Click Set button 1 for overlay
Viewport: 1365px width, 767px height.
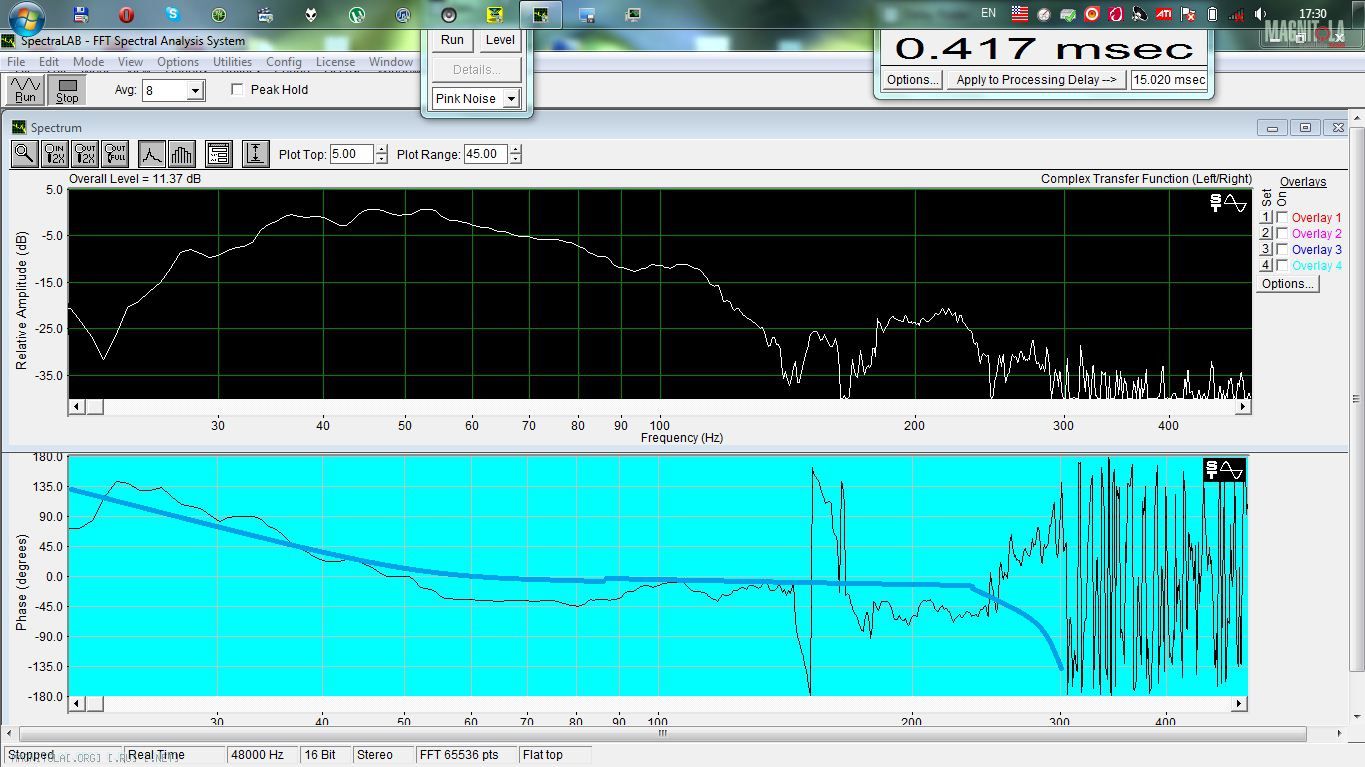1265,218
